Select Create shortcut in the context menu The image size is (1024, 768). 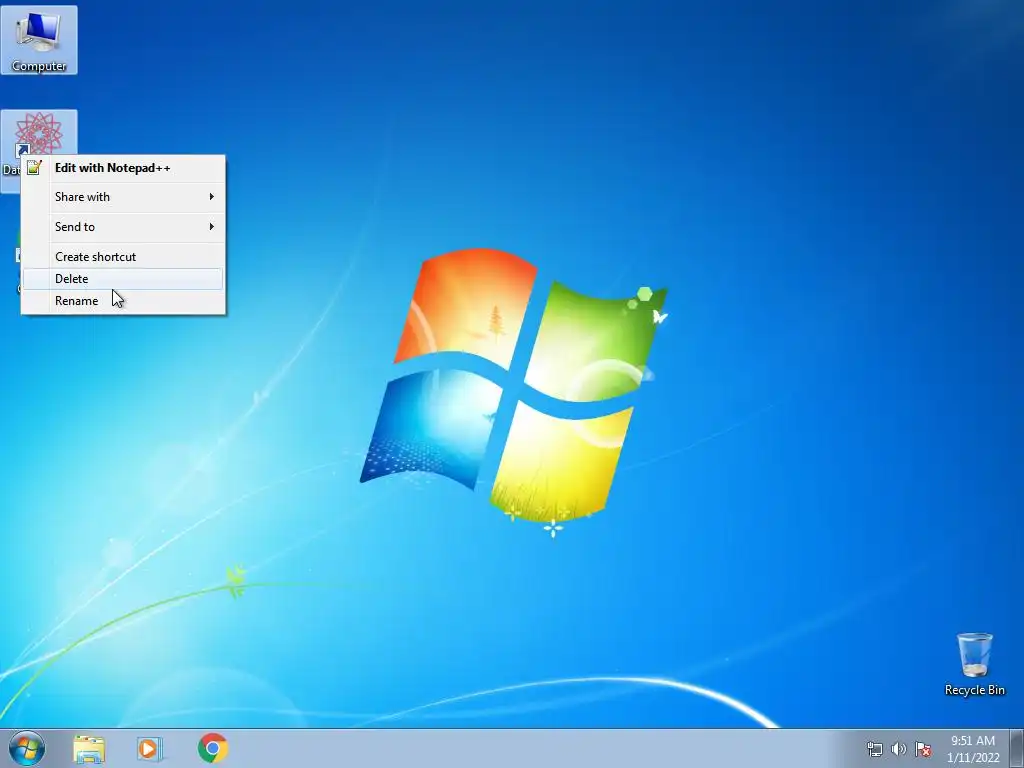click(x=123, y=257)
